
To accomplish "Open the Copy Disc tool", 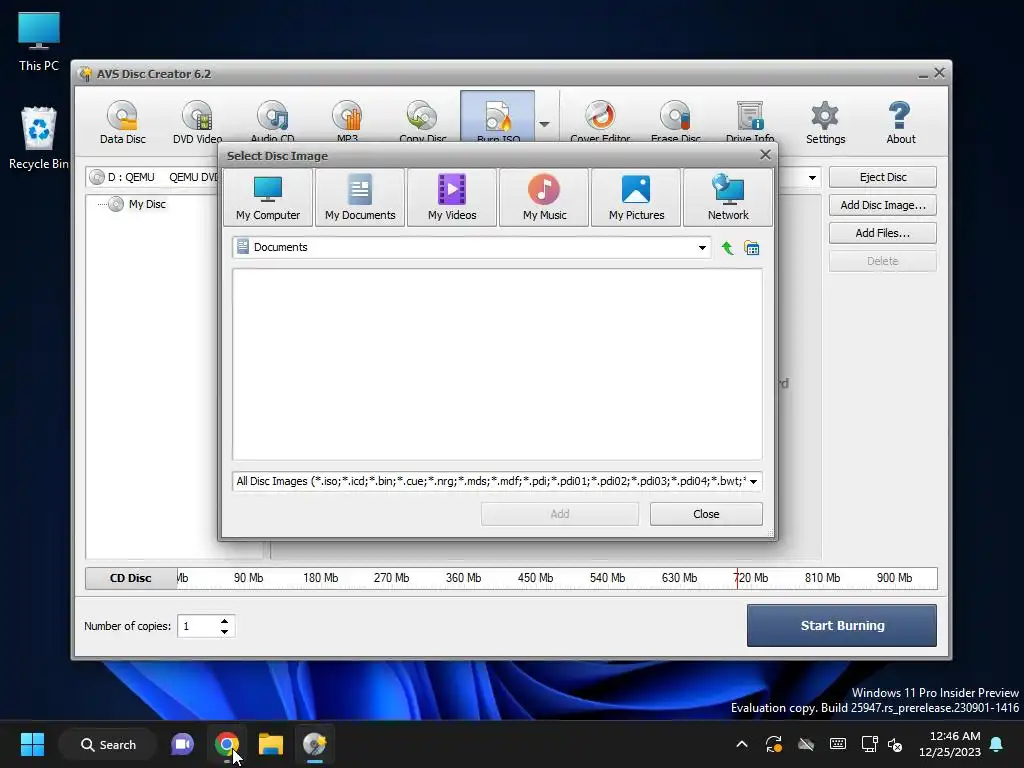I will (x=423, y=122).
